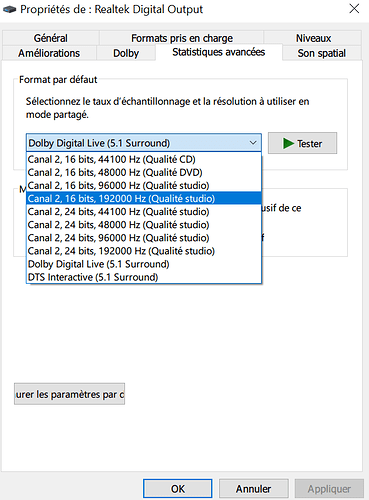This screenshot has width=369, height=500.
Task: Go to the Dolby tab
Action: pos(126,53)
